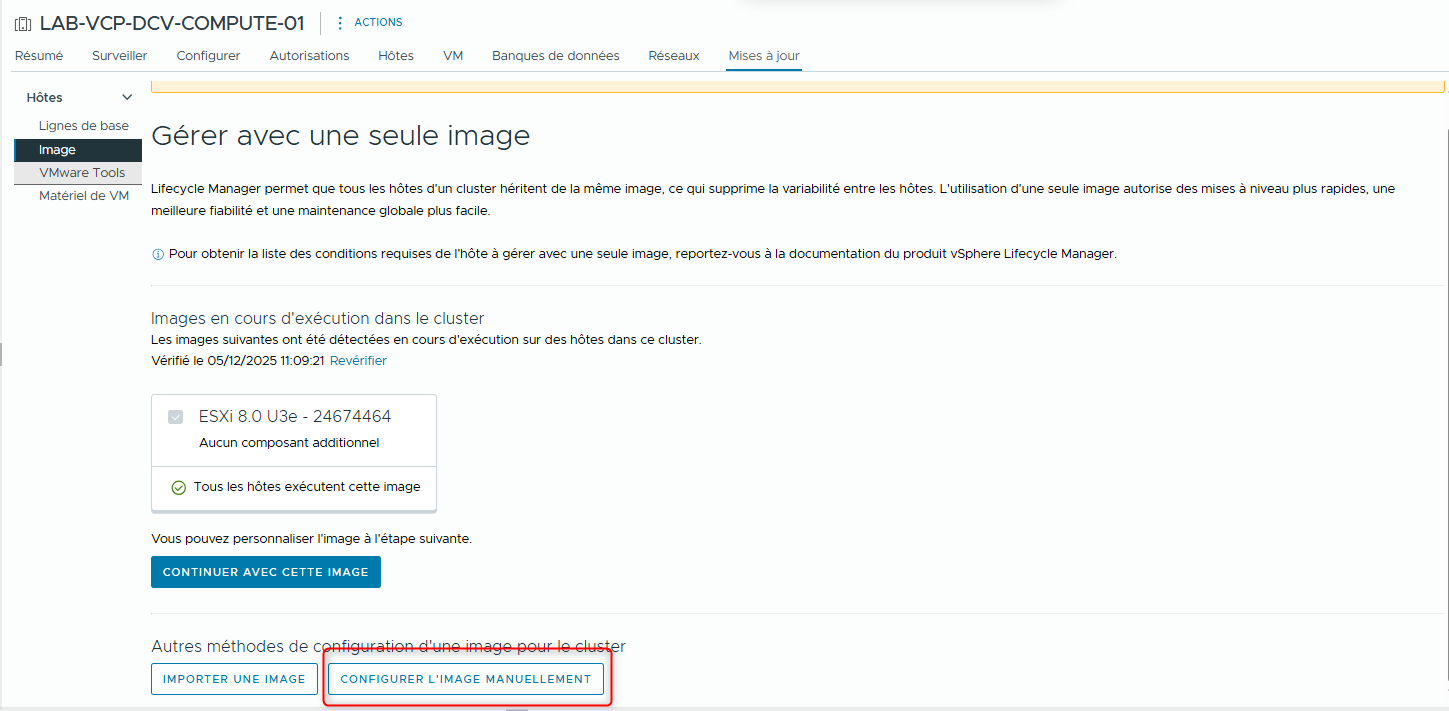1449x711 pixels.
Task: Click the Revérifier link
Action: click(357, 362)
